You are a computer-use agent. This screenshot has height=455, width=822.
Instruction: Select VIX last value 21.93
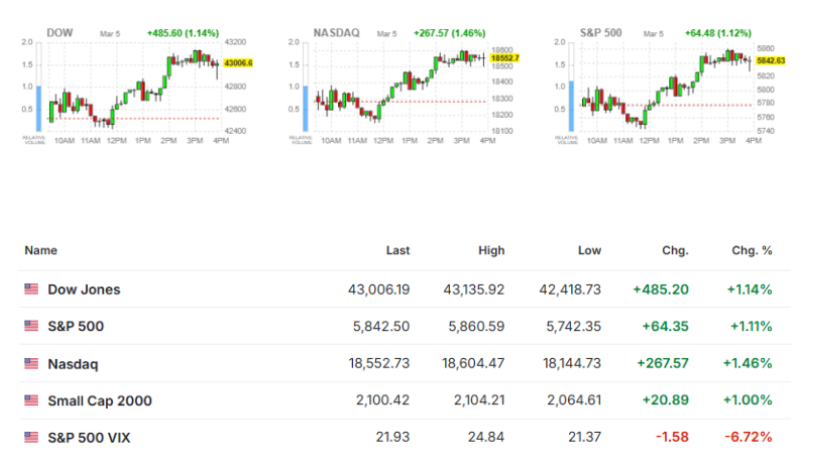point(393,437)
